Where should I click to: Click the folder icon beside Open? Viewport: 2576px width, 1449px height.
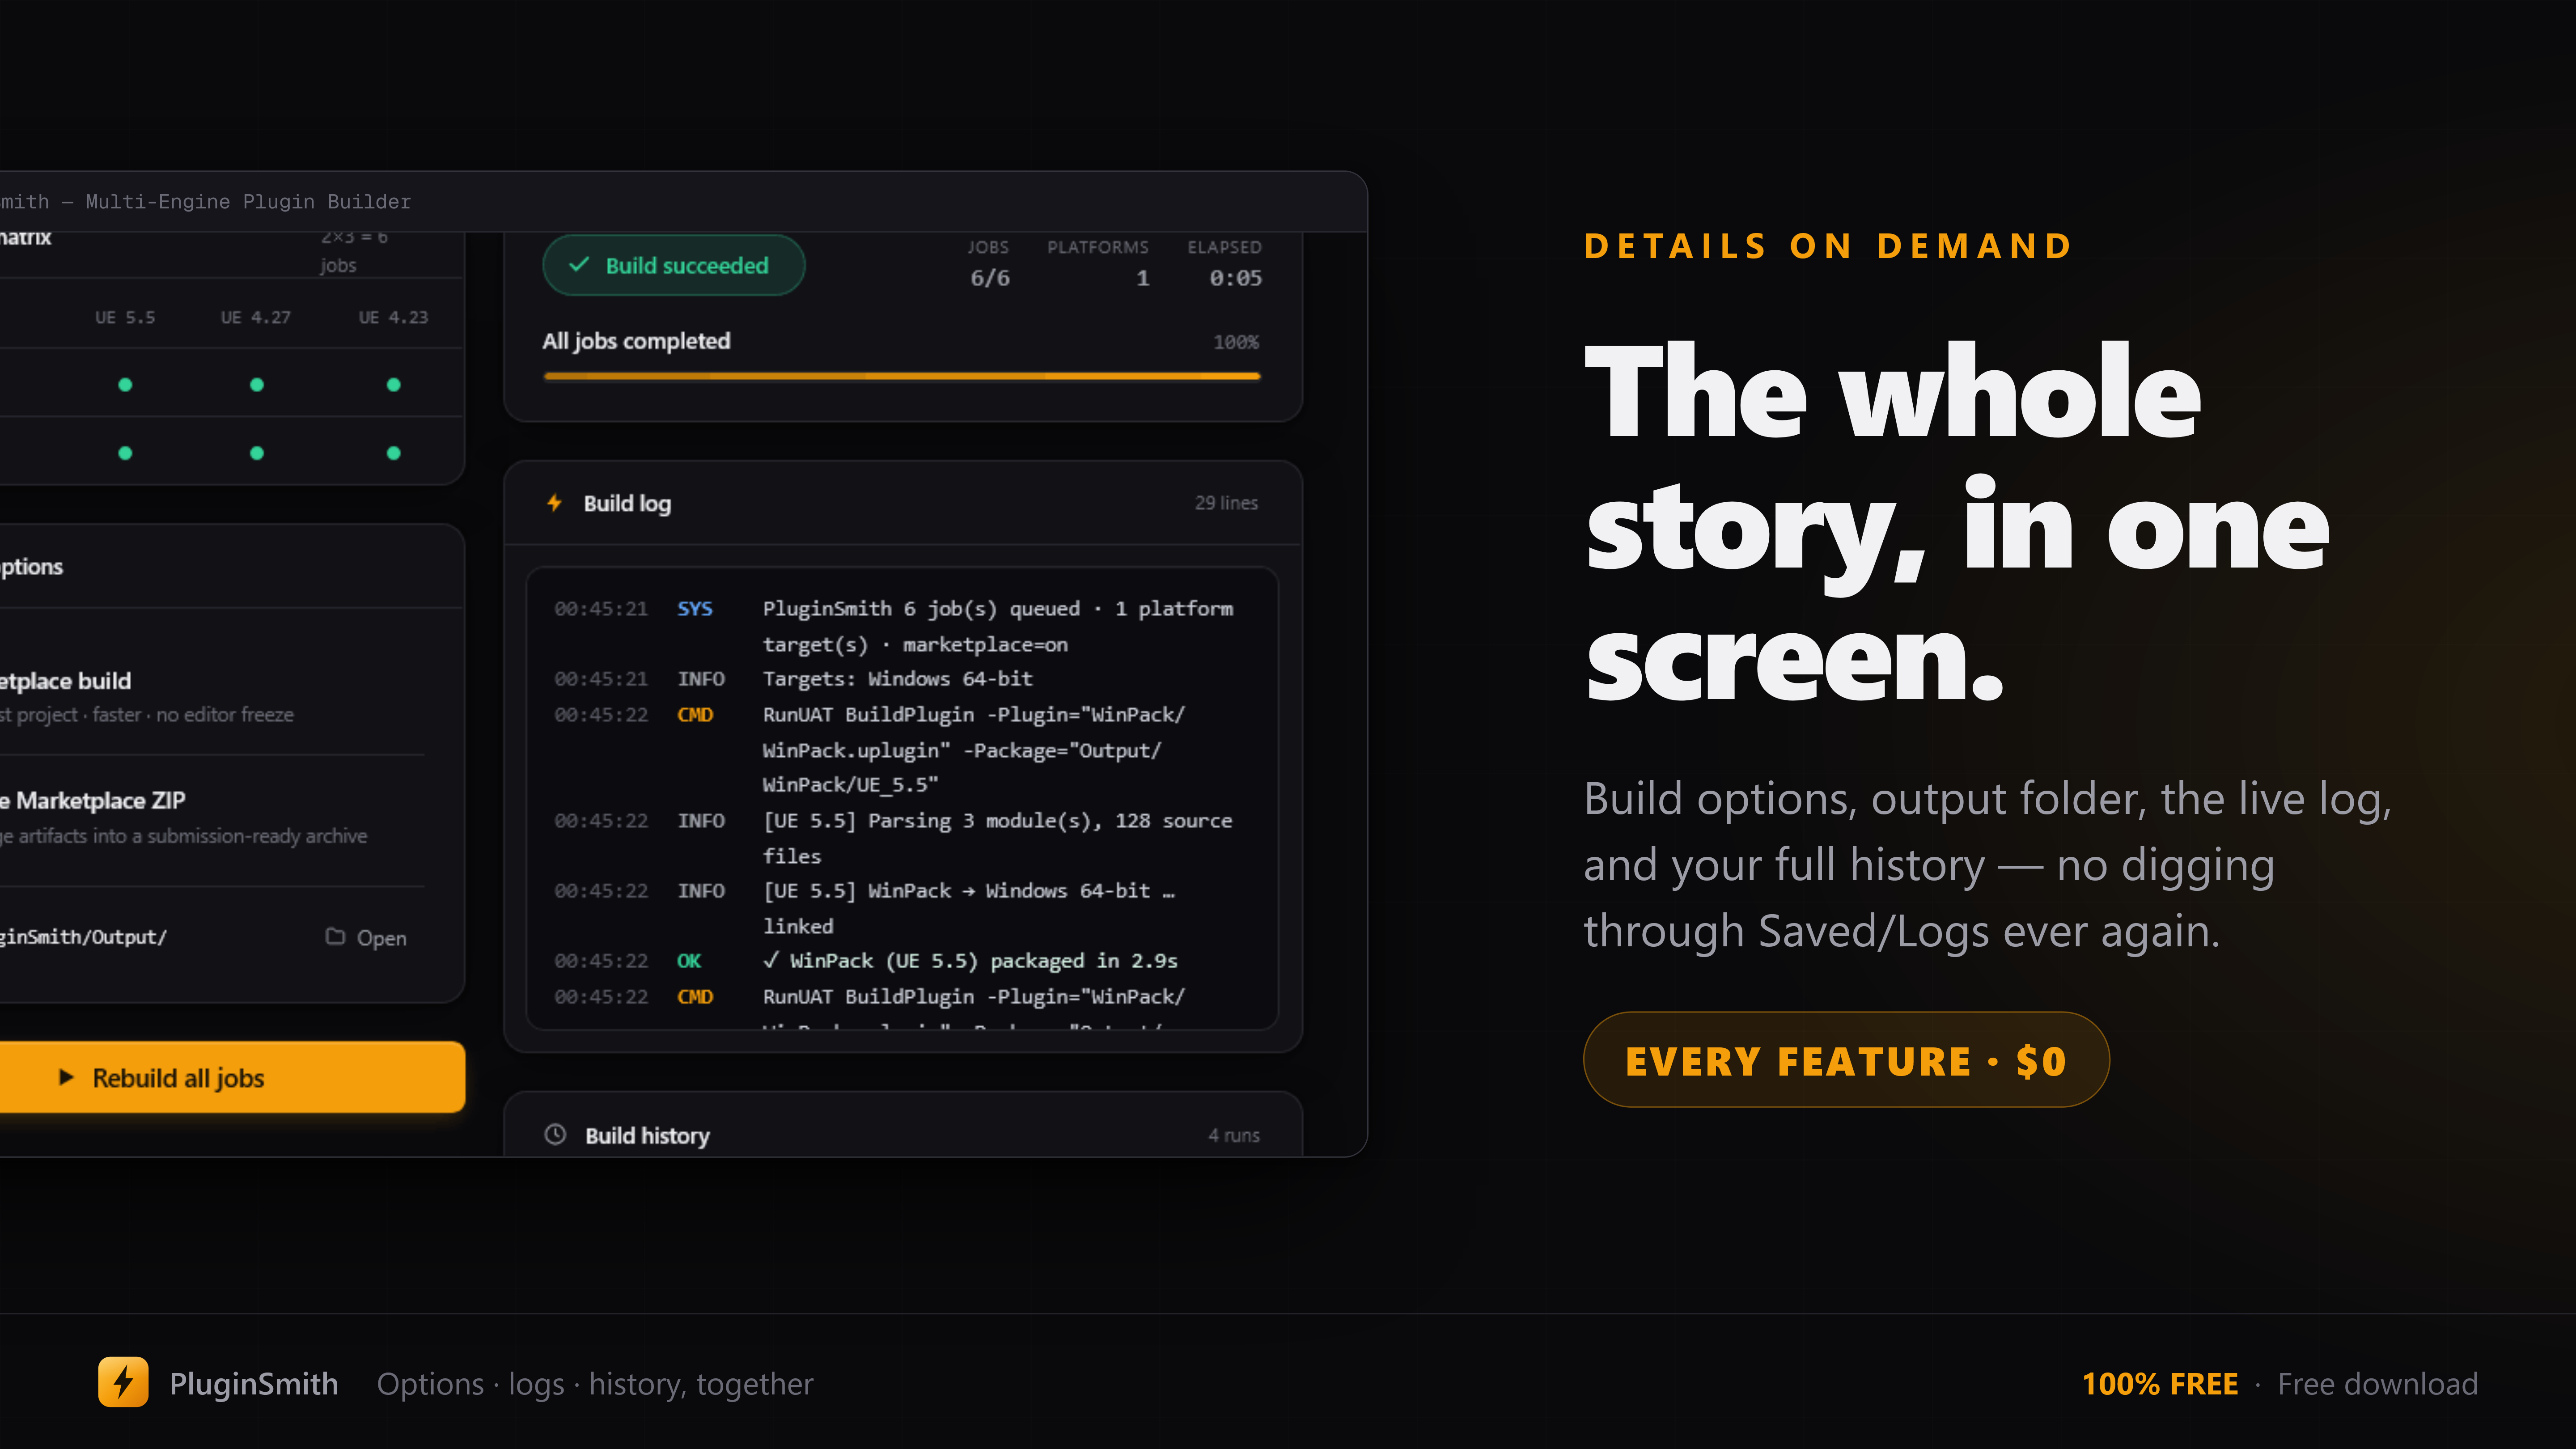click(335, 937)
